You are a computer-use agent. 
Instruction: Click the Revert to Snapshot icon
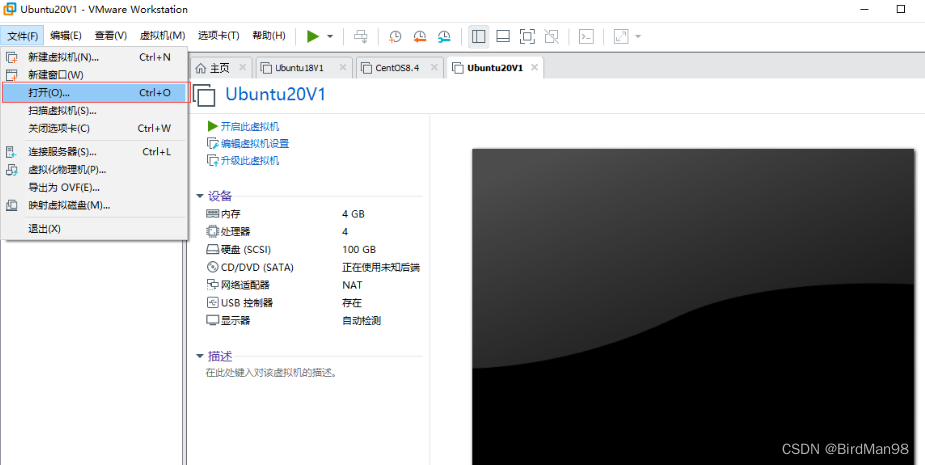pyautogui.click(x=419, y=37)
